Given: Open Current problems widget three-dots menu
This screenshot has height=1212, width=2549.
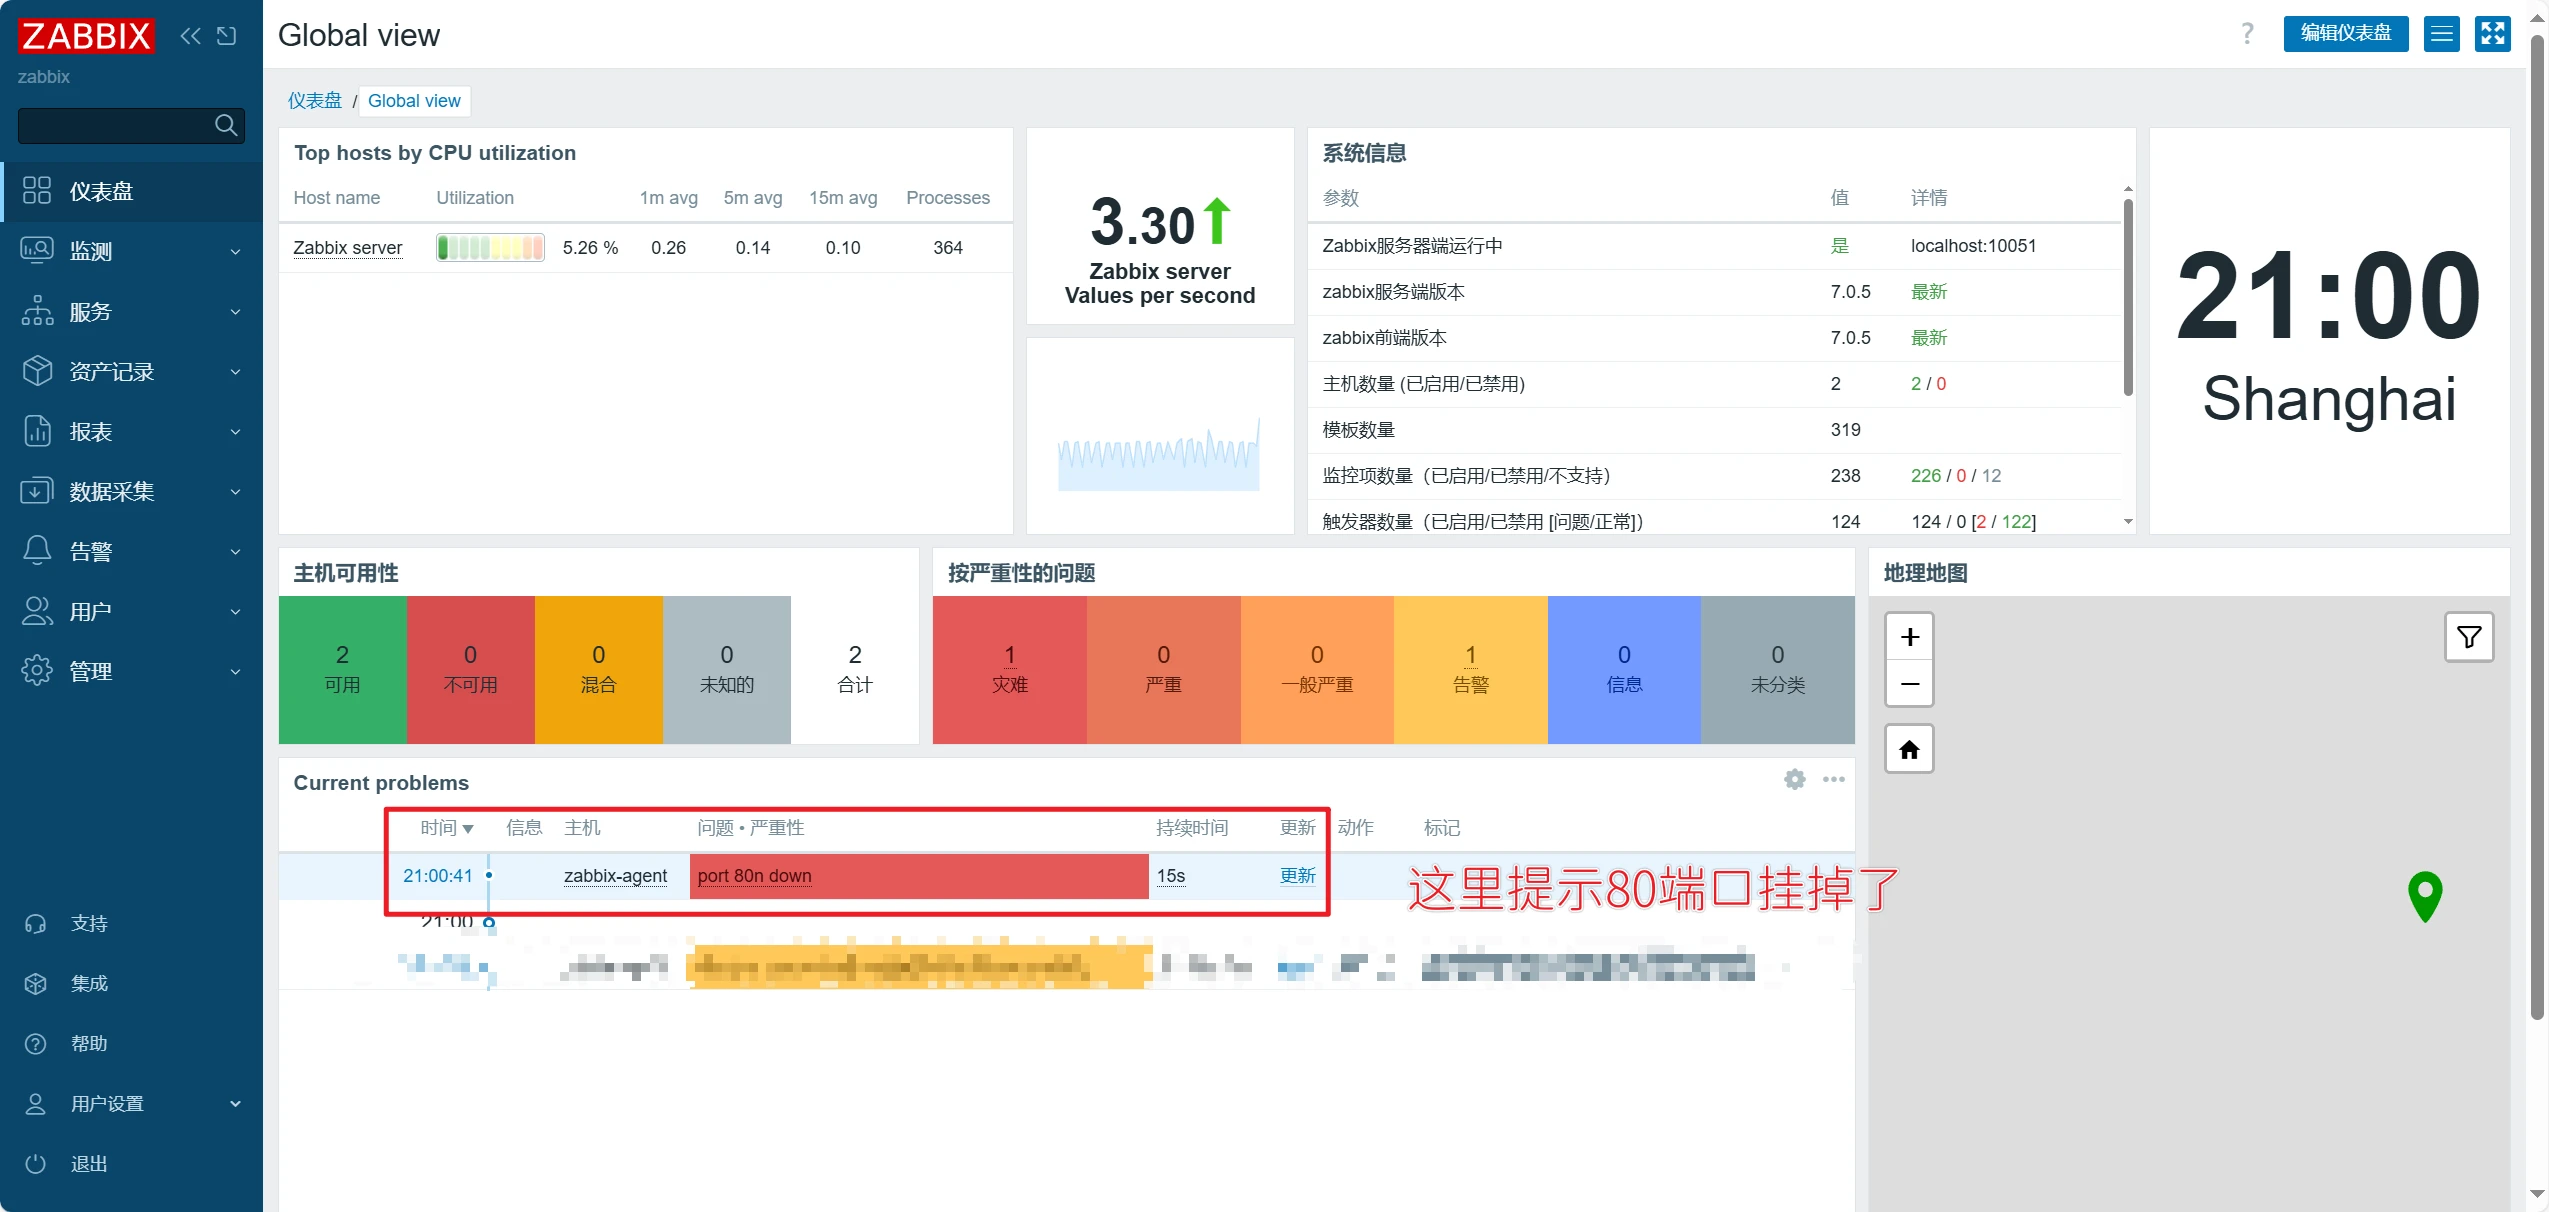Looking at the screenshot, I should [1833, 779].
